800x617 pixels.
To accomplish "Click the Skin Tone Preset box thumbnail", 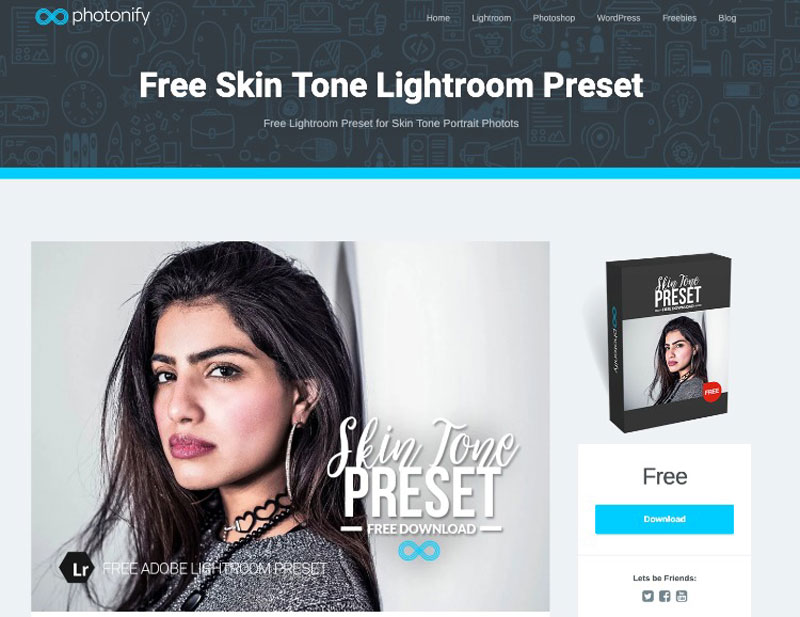I will click(664, 341).
